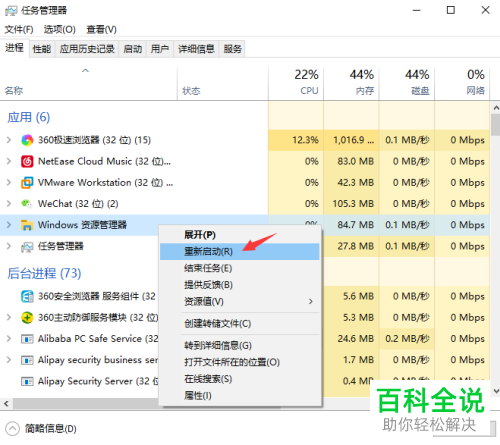
Task: Sort by the CPU column header
Action: pyautogui.click(x=296, y=83)
